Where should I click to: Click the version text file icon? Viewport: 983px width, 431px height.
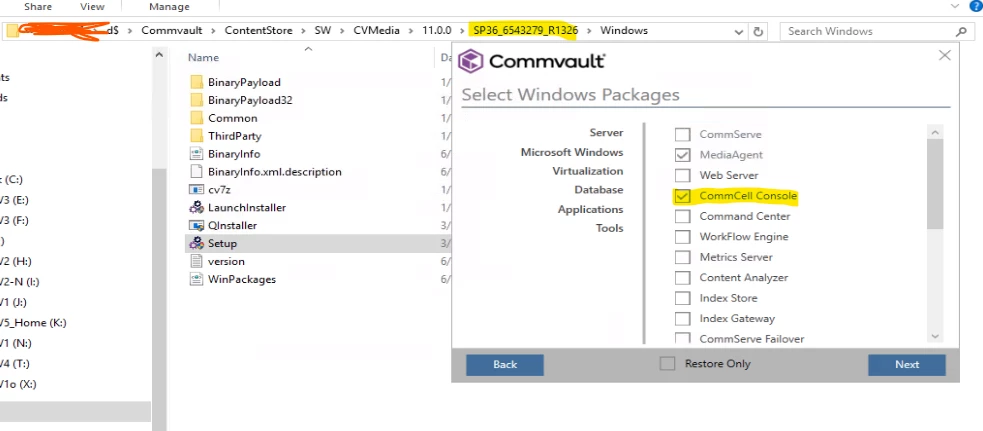point(197,261)
